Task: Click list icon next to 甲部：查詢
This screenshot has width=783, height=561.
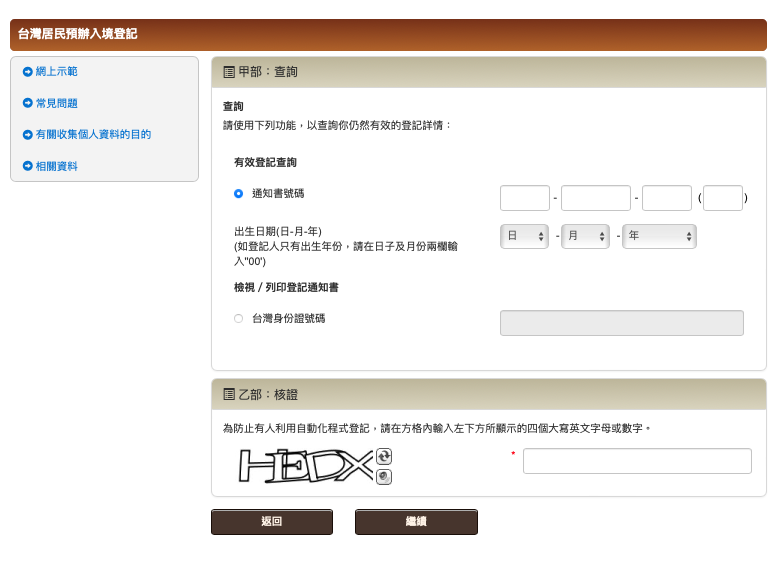Action: (229, 72)
